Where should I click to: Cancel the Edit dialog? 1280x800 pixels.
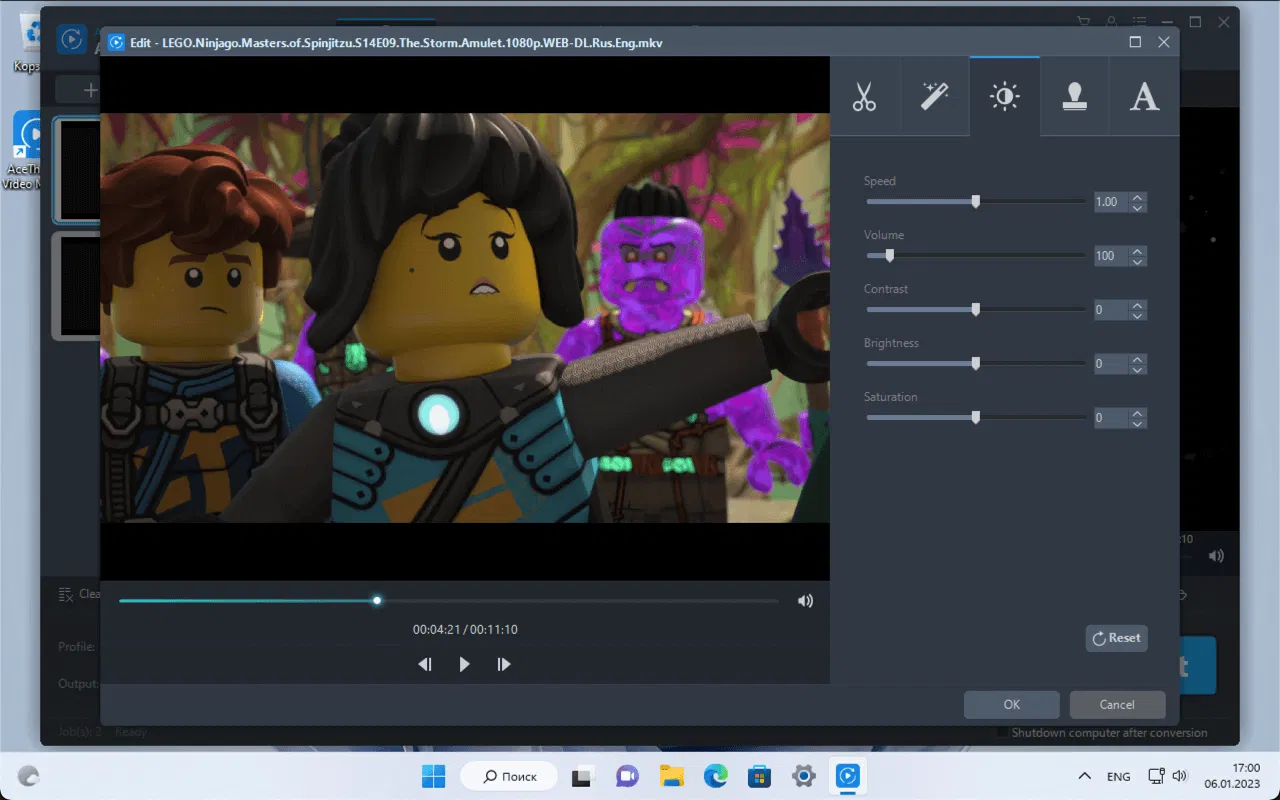click(x=1117, y=704)
